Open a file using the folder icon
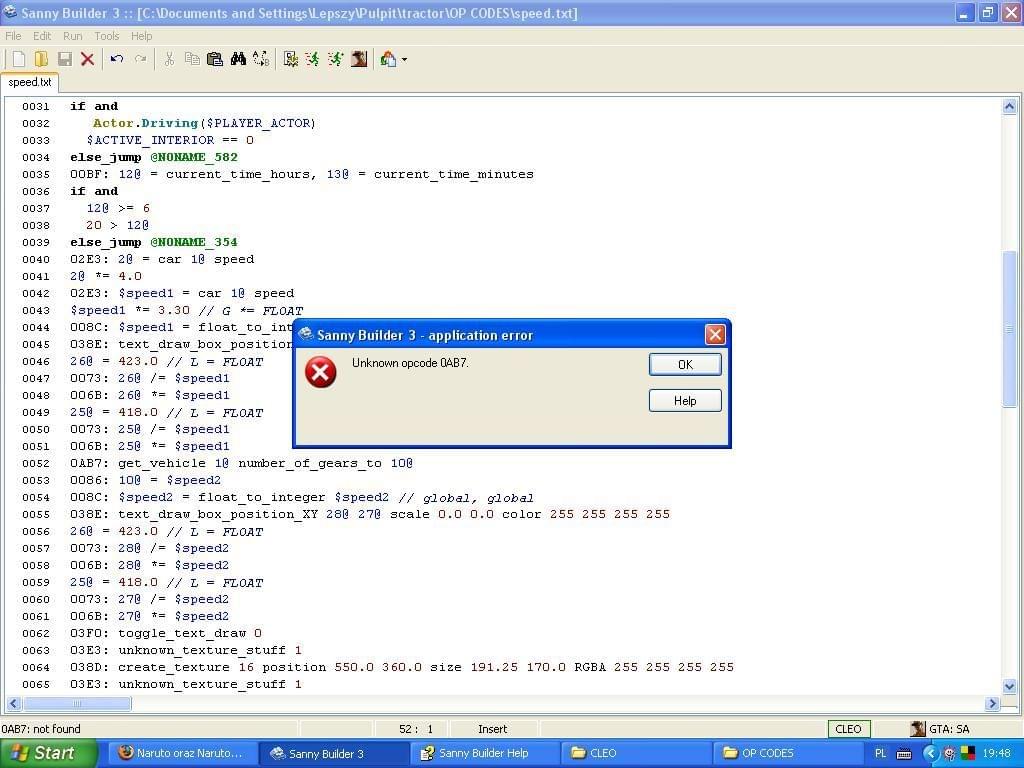Image resolution: width=1024 pixels, height=768 pixels. click(x=41, y=59)
